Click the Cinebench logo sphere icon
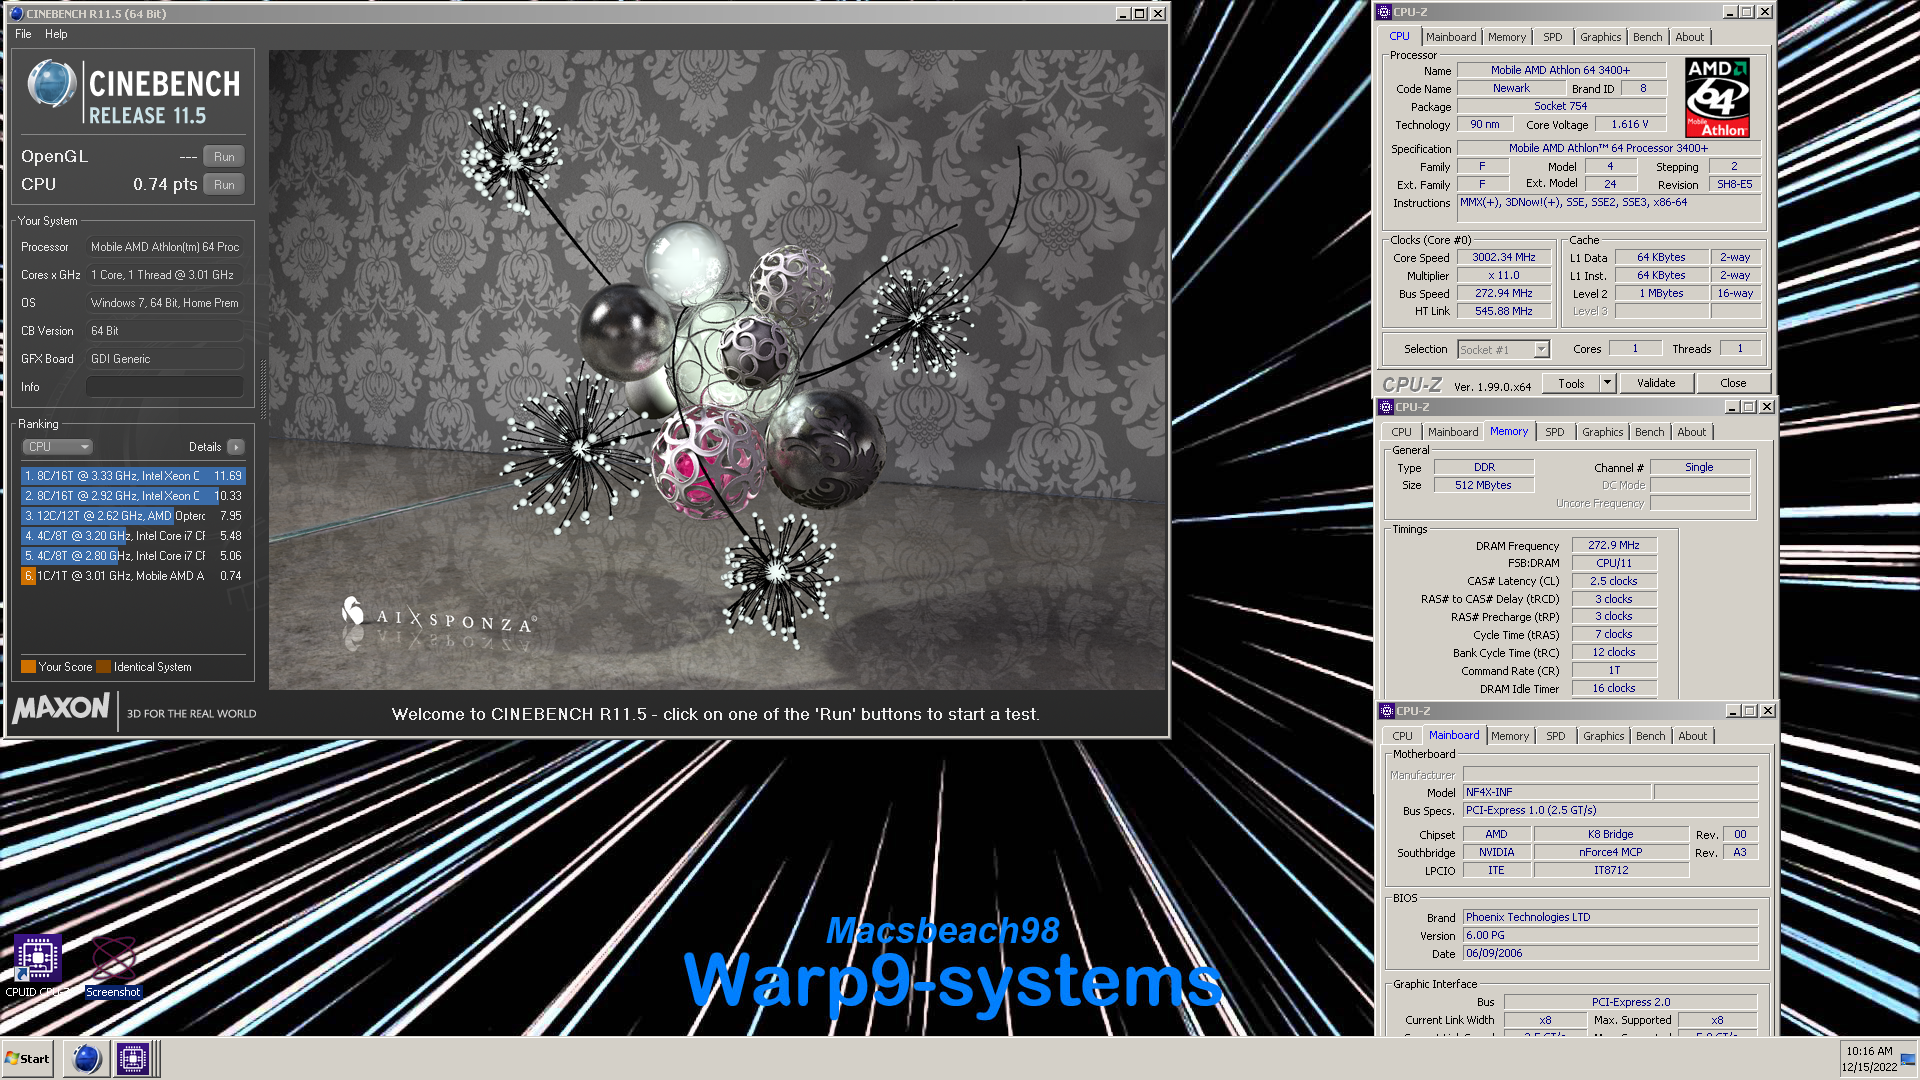Image resolution: width=1920 pixels, height=1080 pixels. pos(51,85)
